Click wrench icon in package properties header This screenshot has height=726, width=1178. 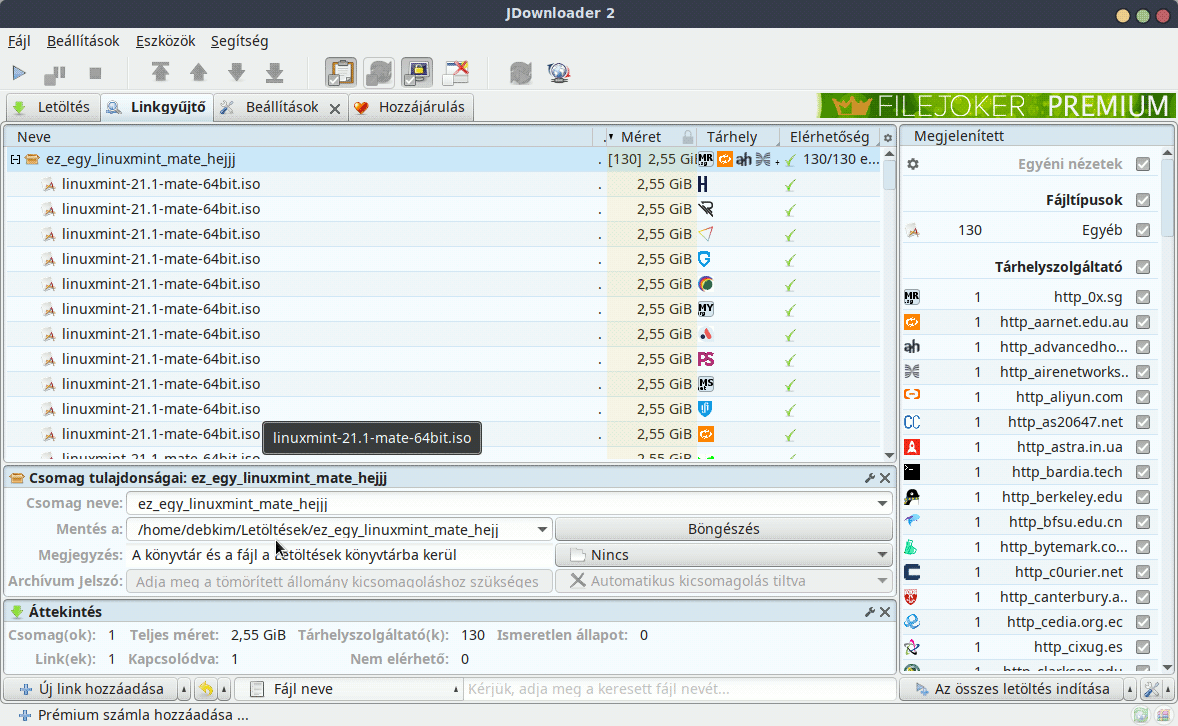click(x=870, y=478)
